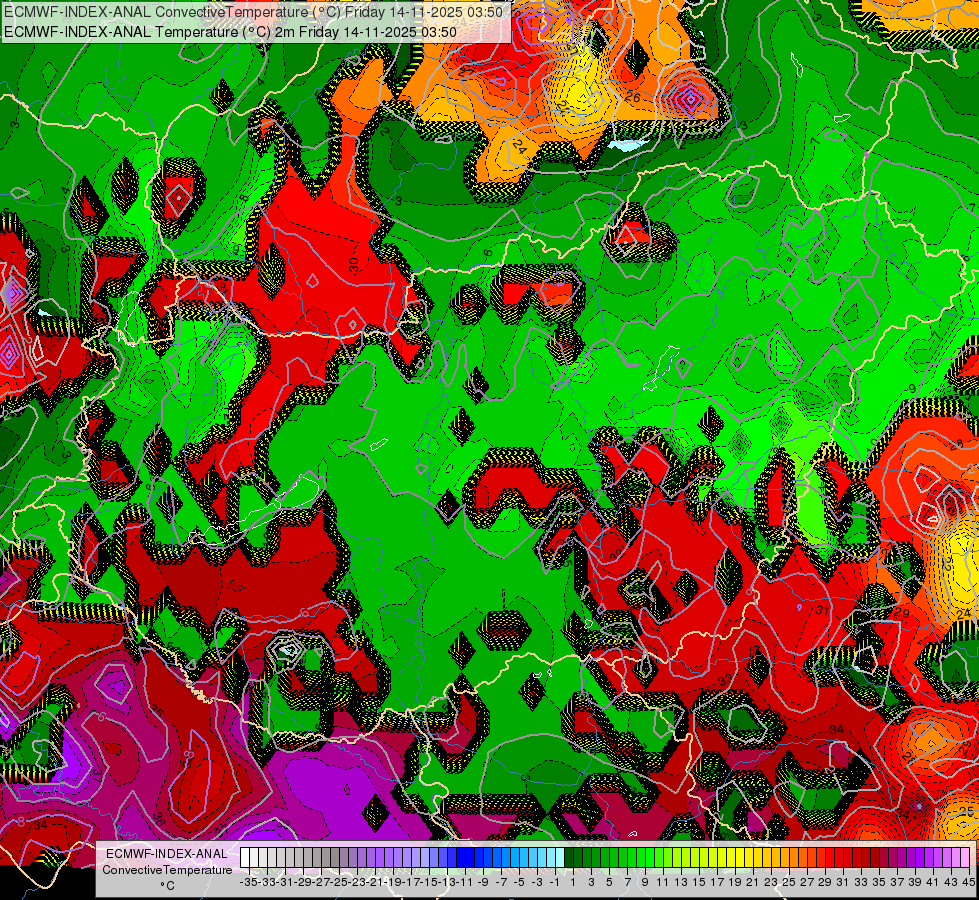Click the 45 value on the legend scale

[x=968, y=882]
